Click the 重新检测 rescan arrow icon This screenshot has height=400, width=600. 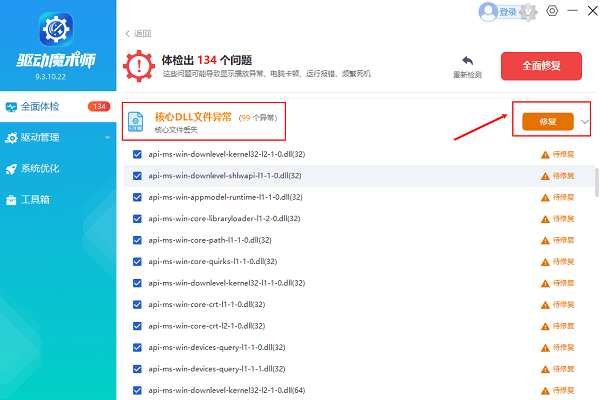467,60
